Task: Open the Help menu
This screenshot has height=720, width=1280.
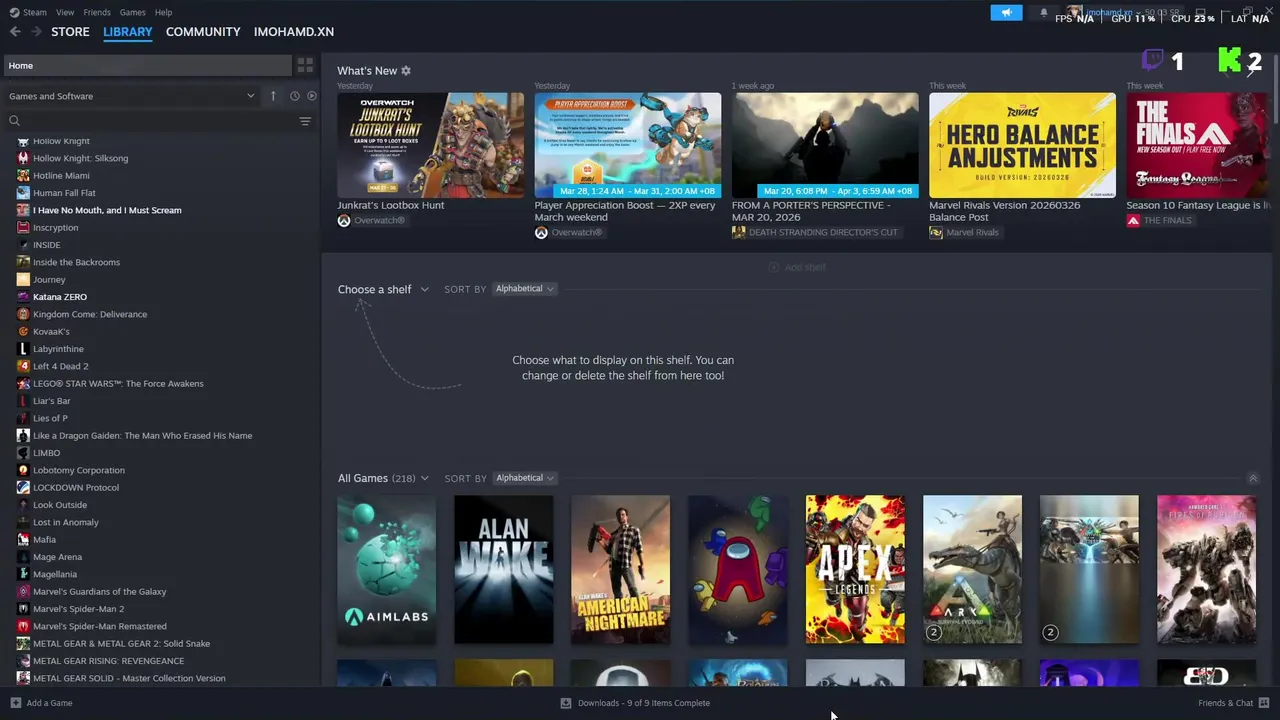Action: point(163,12)
